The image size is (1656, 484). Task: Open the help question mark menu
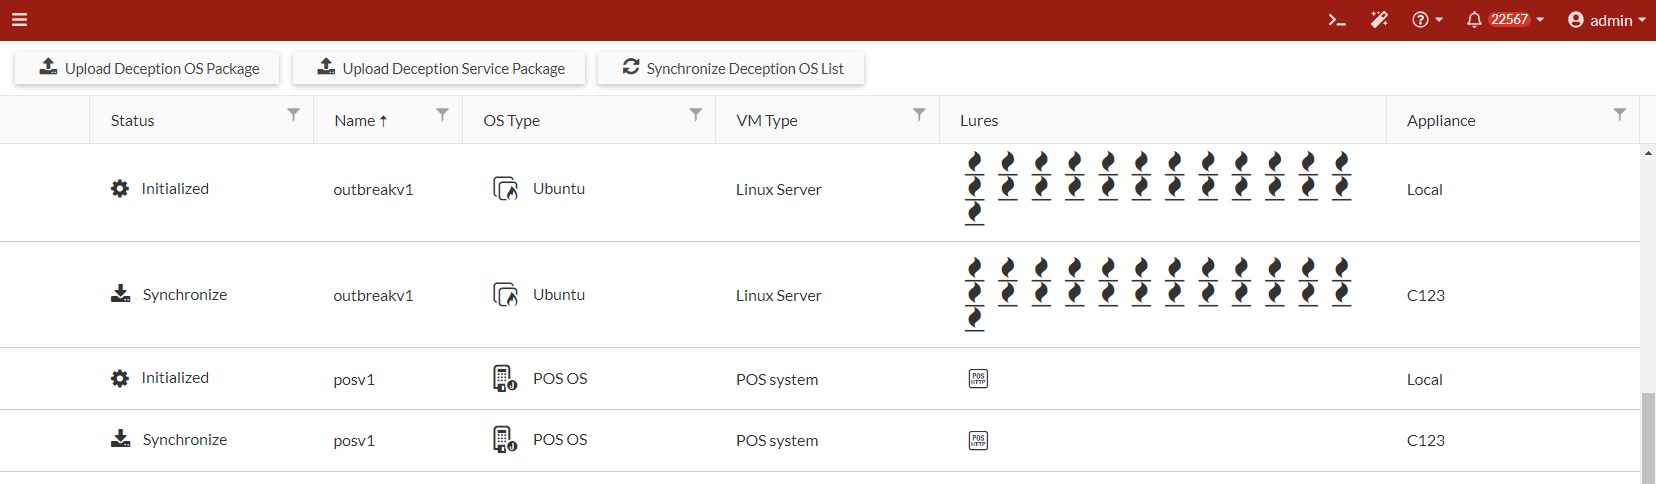(x=1426, y=20)
